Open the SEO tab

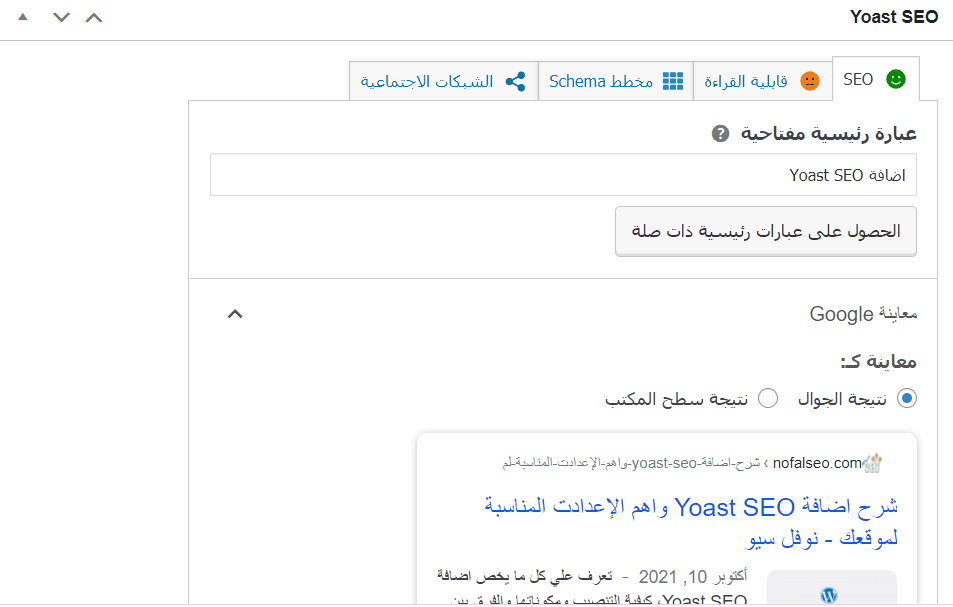875,80
